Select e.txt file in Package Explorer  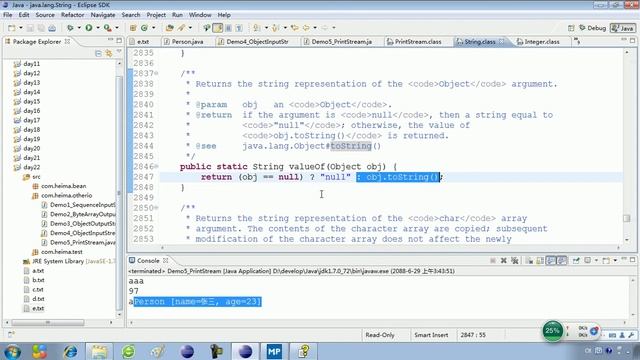tap(38, 309)
